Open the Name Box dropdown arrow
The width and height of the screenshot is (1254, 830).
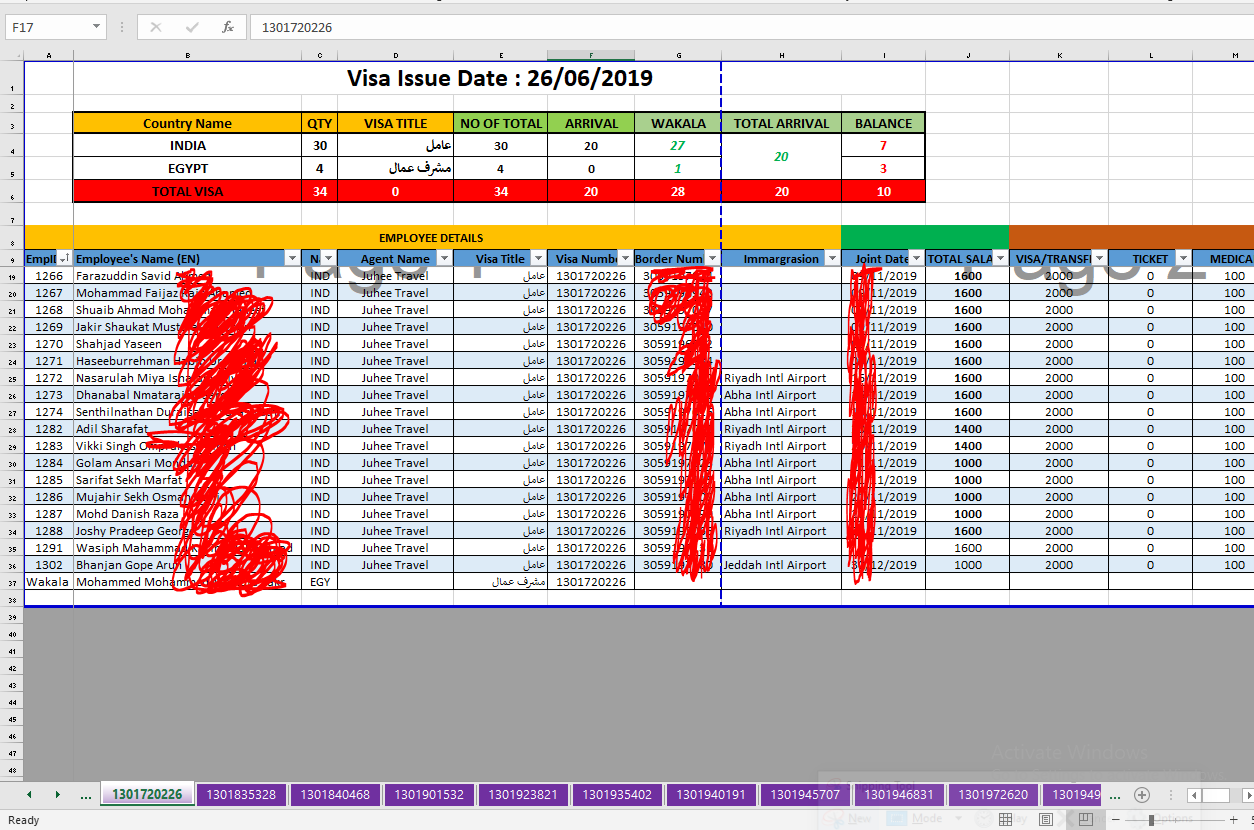[x=97, y=27]
